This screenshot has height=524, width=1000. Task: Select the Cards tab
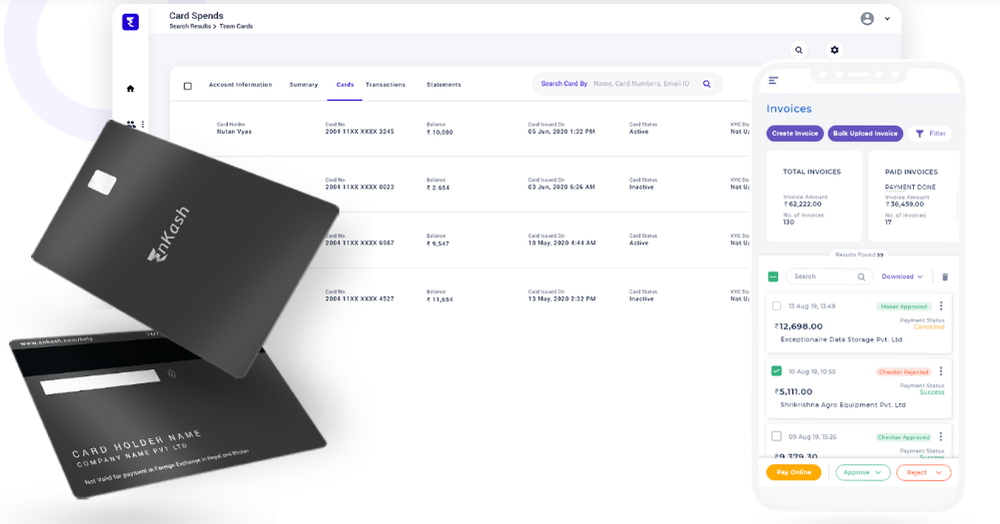pos(345,85)
